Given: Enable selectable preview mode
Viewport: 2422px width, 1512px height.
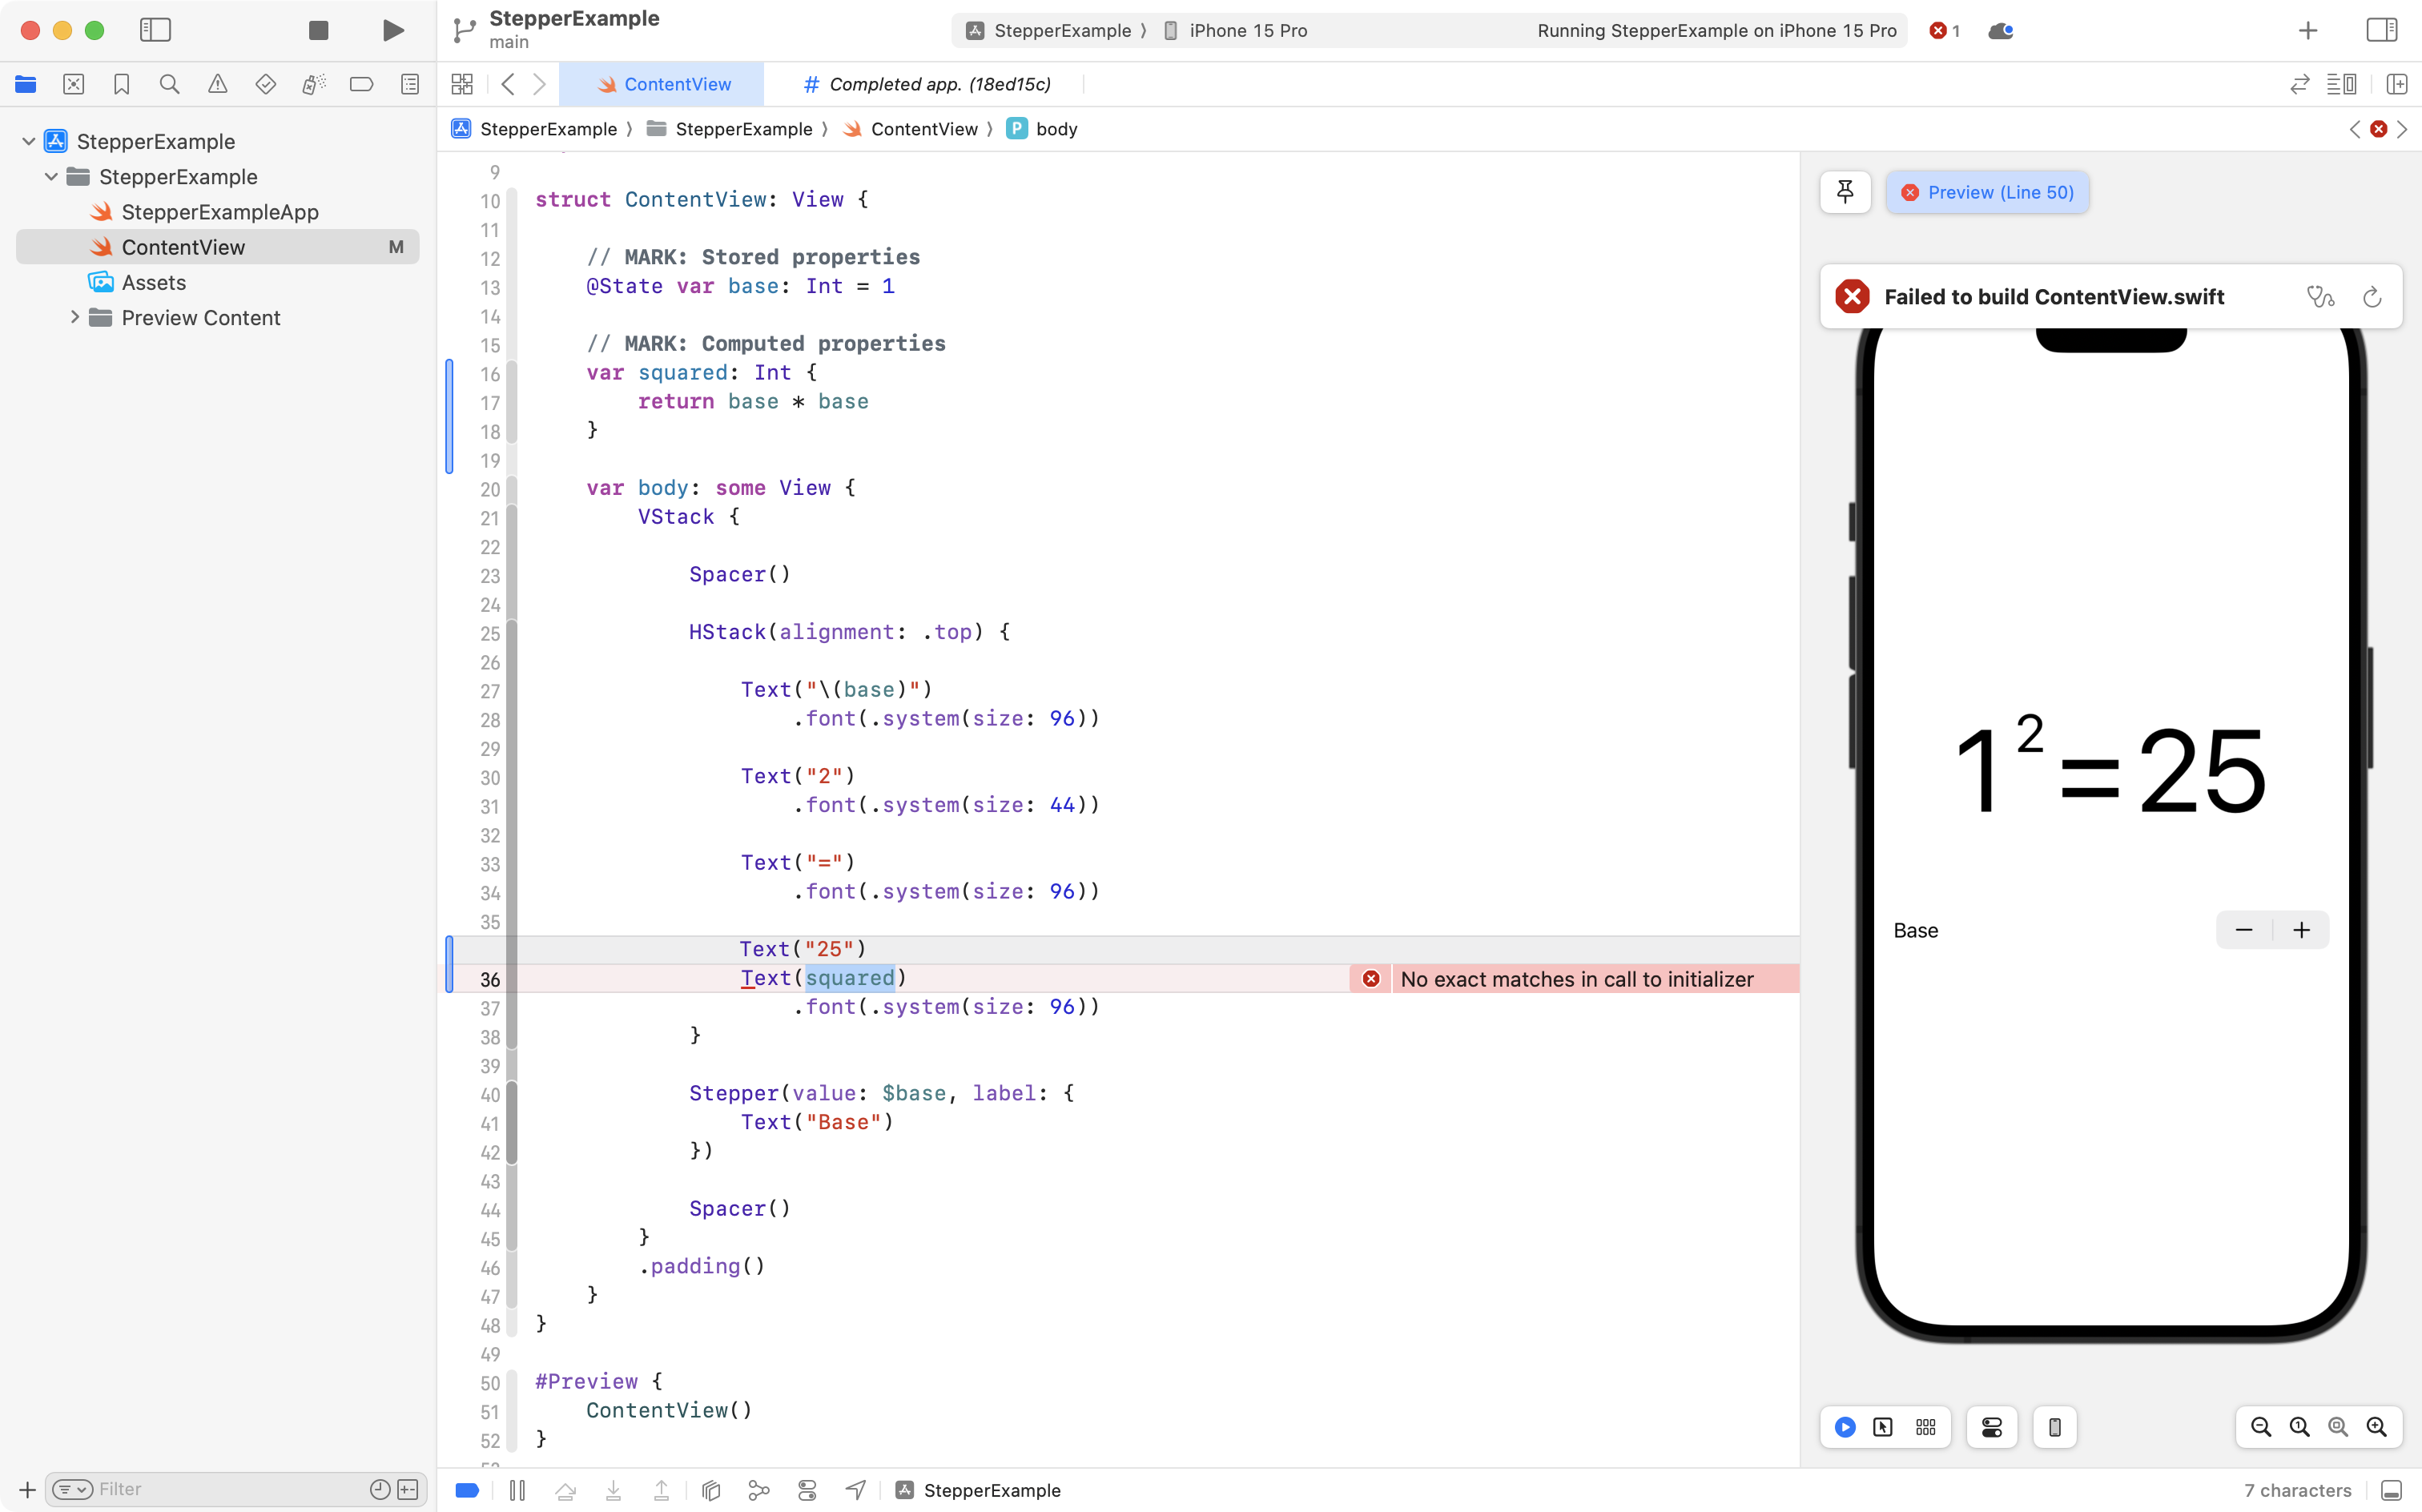Looking at the screenshot, I should (1884, 1427).
